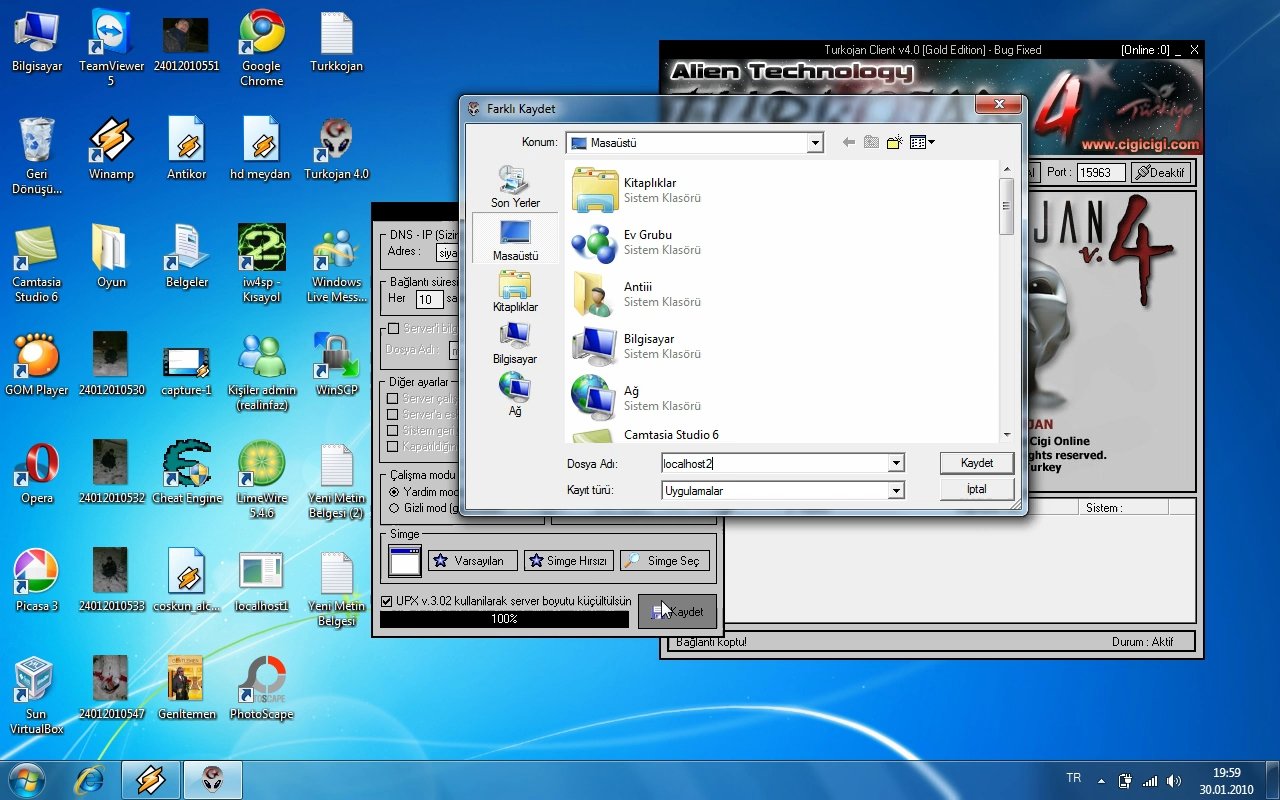This screenshot has height=800, width=1280.
Task: Select Masaüstü in the save dialog sidebar
Action: point(515,240)
